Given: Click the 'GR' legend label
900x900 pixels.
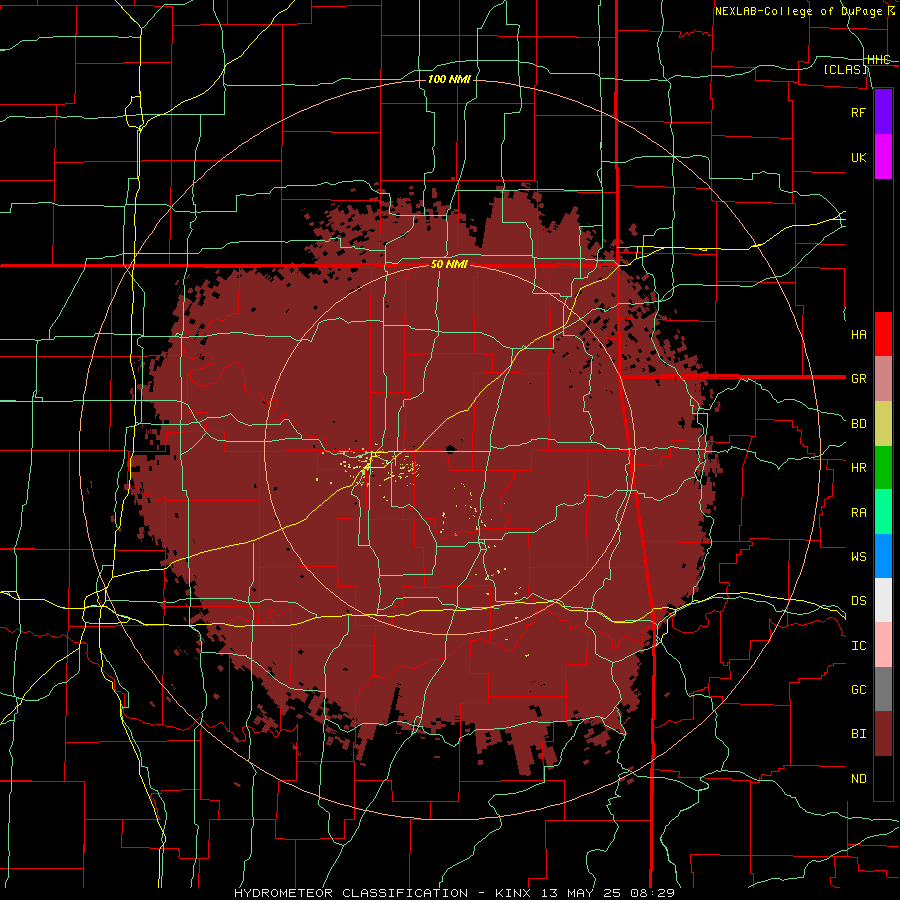Looking at the screenshot, I should click(858, 379).
